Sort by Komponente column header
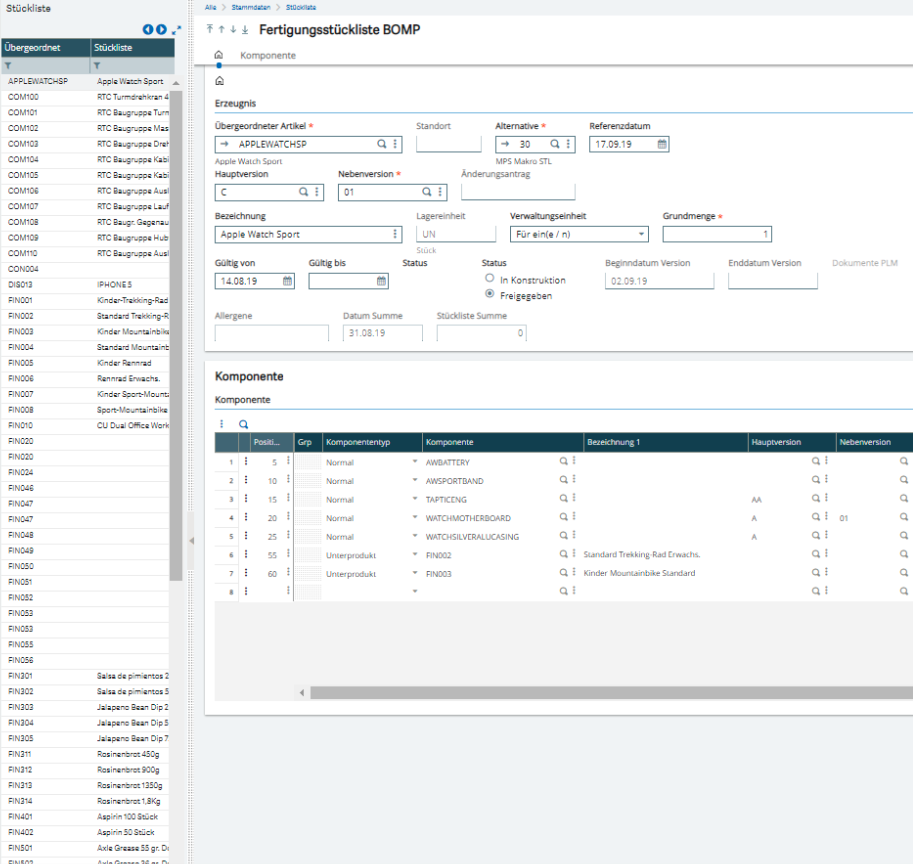Image resolution: width=913 pixels, height=864 pixels. [x=502, y=442]
